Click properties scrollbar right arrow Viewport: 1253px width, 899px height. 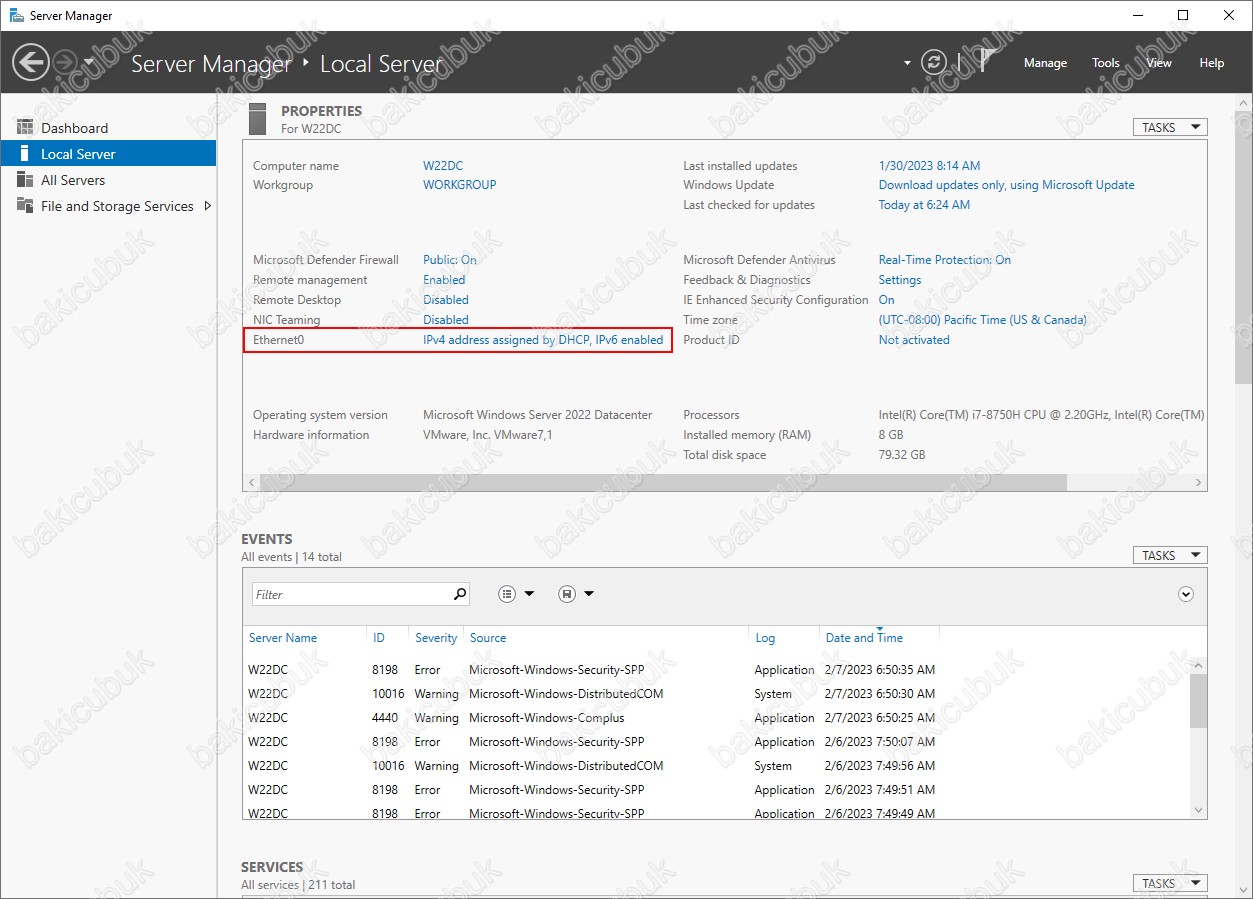pyautogui.click(x=1199, y=483)
